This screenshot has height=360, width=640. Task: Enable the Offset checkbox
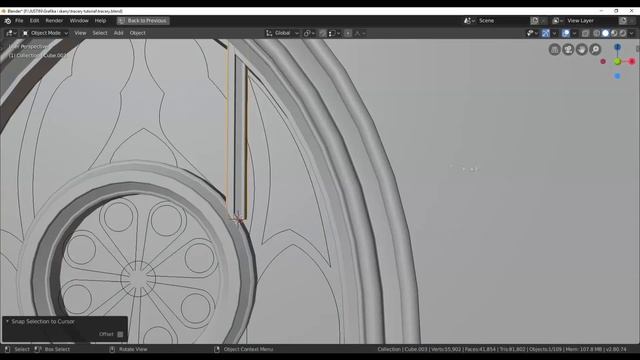[120, 334]
